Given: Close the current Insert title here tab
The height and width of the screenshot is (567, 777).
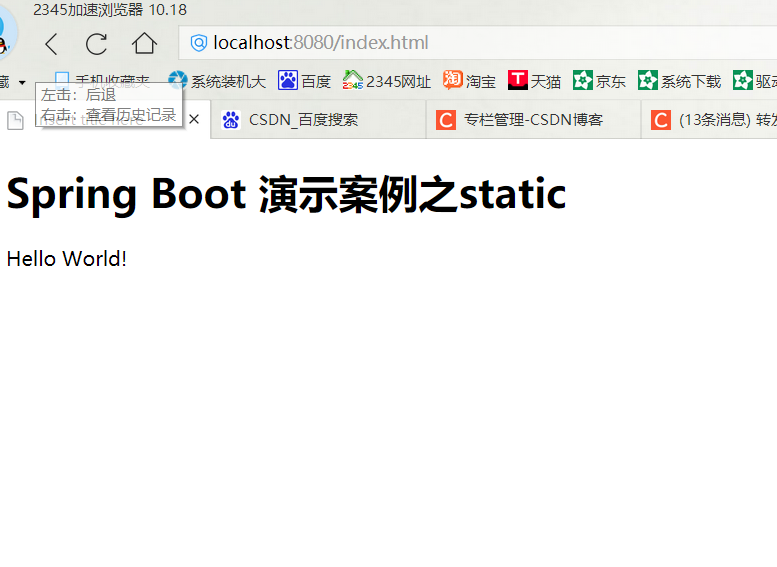Looking at the screenshot, I should point(194,119).
